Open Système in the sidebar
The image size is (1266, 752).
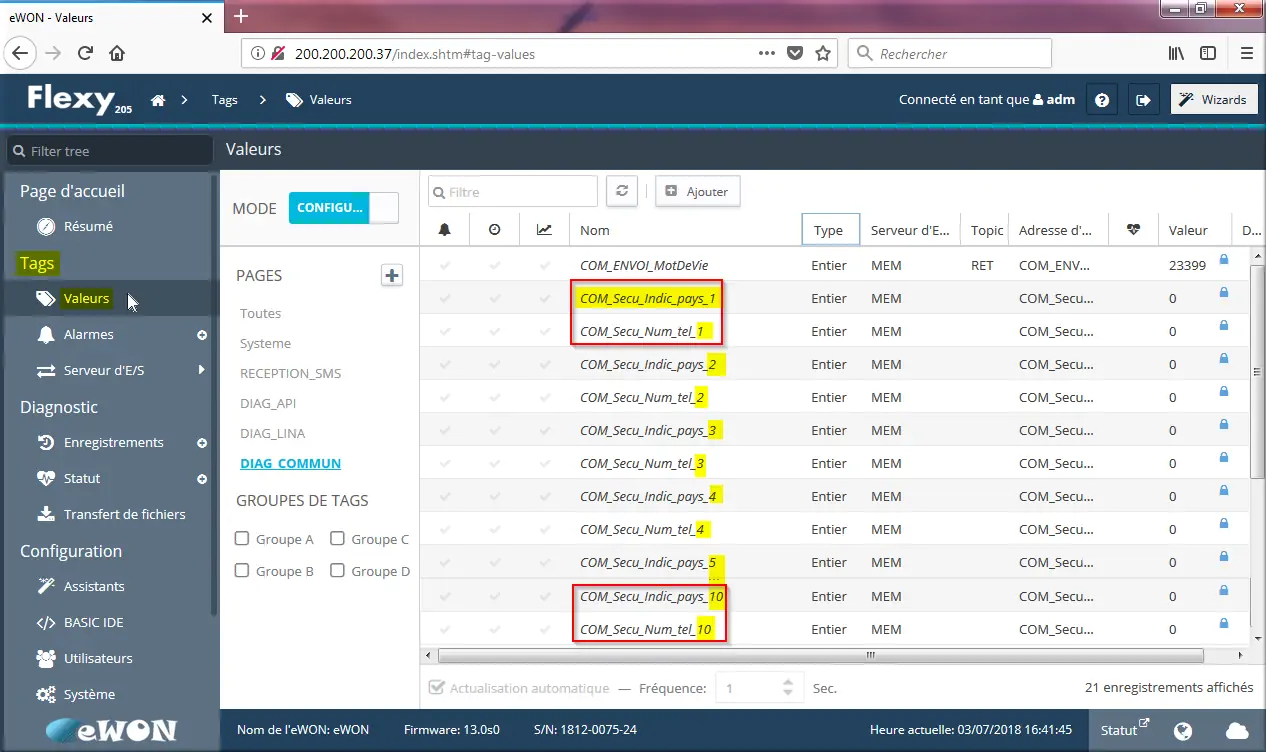89,694
